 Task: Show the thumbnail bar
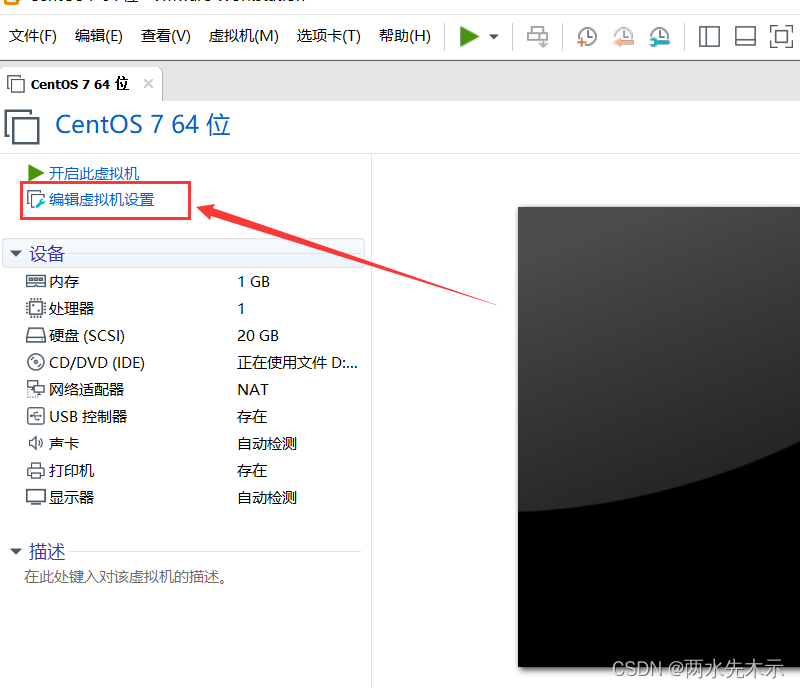(x=745, y=36)
